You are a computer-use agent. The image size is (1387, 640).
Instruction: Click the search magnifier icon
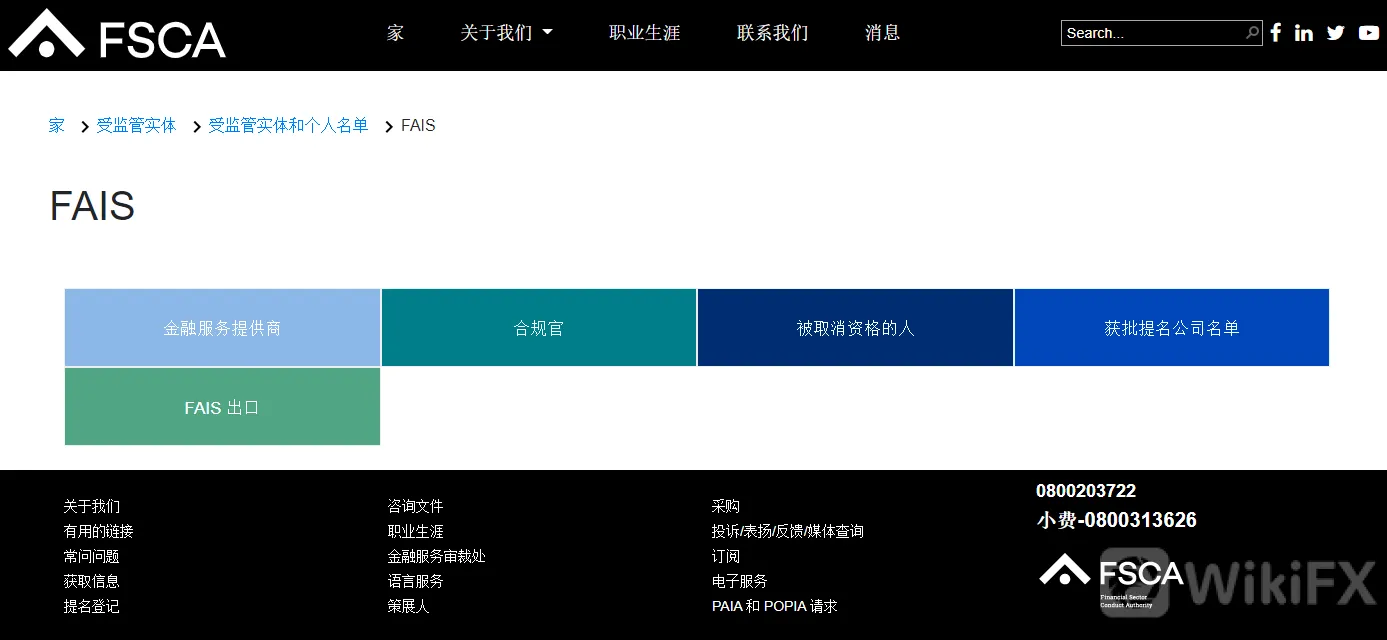1252,33
